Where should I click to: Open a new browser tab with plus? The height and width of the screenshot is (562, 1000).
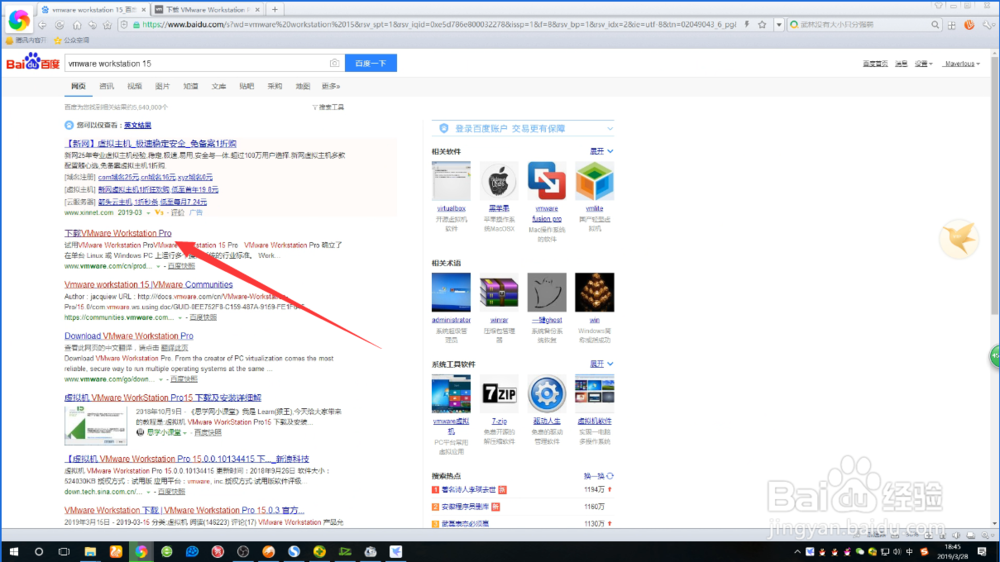pos(275,10)
